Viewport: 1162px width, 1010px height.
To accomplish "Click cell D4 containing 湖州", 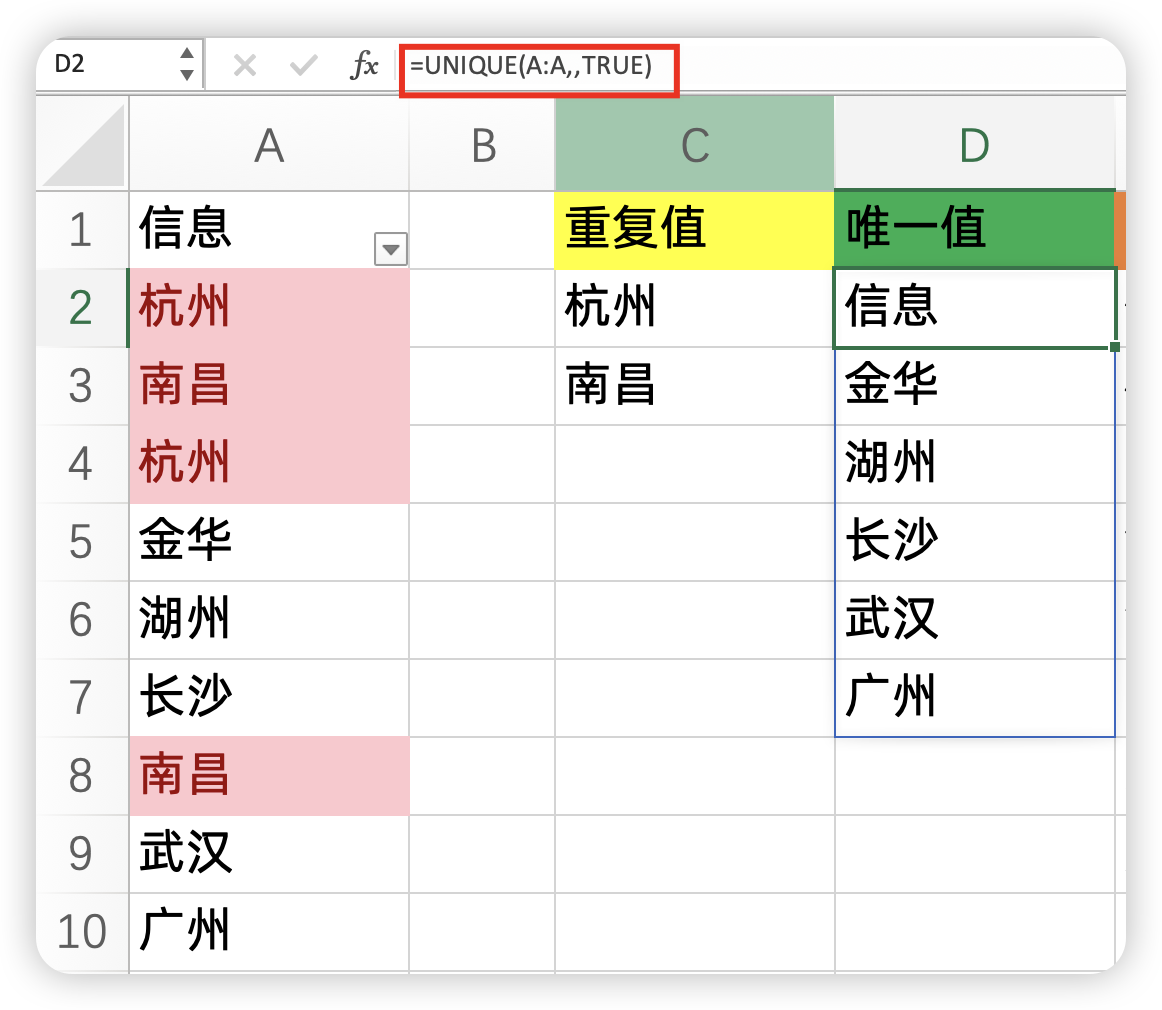I will 975,464.
